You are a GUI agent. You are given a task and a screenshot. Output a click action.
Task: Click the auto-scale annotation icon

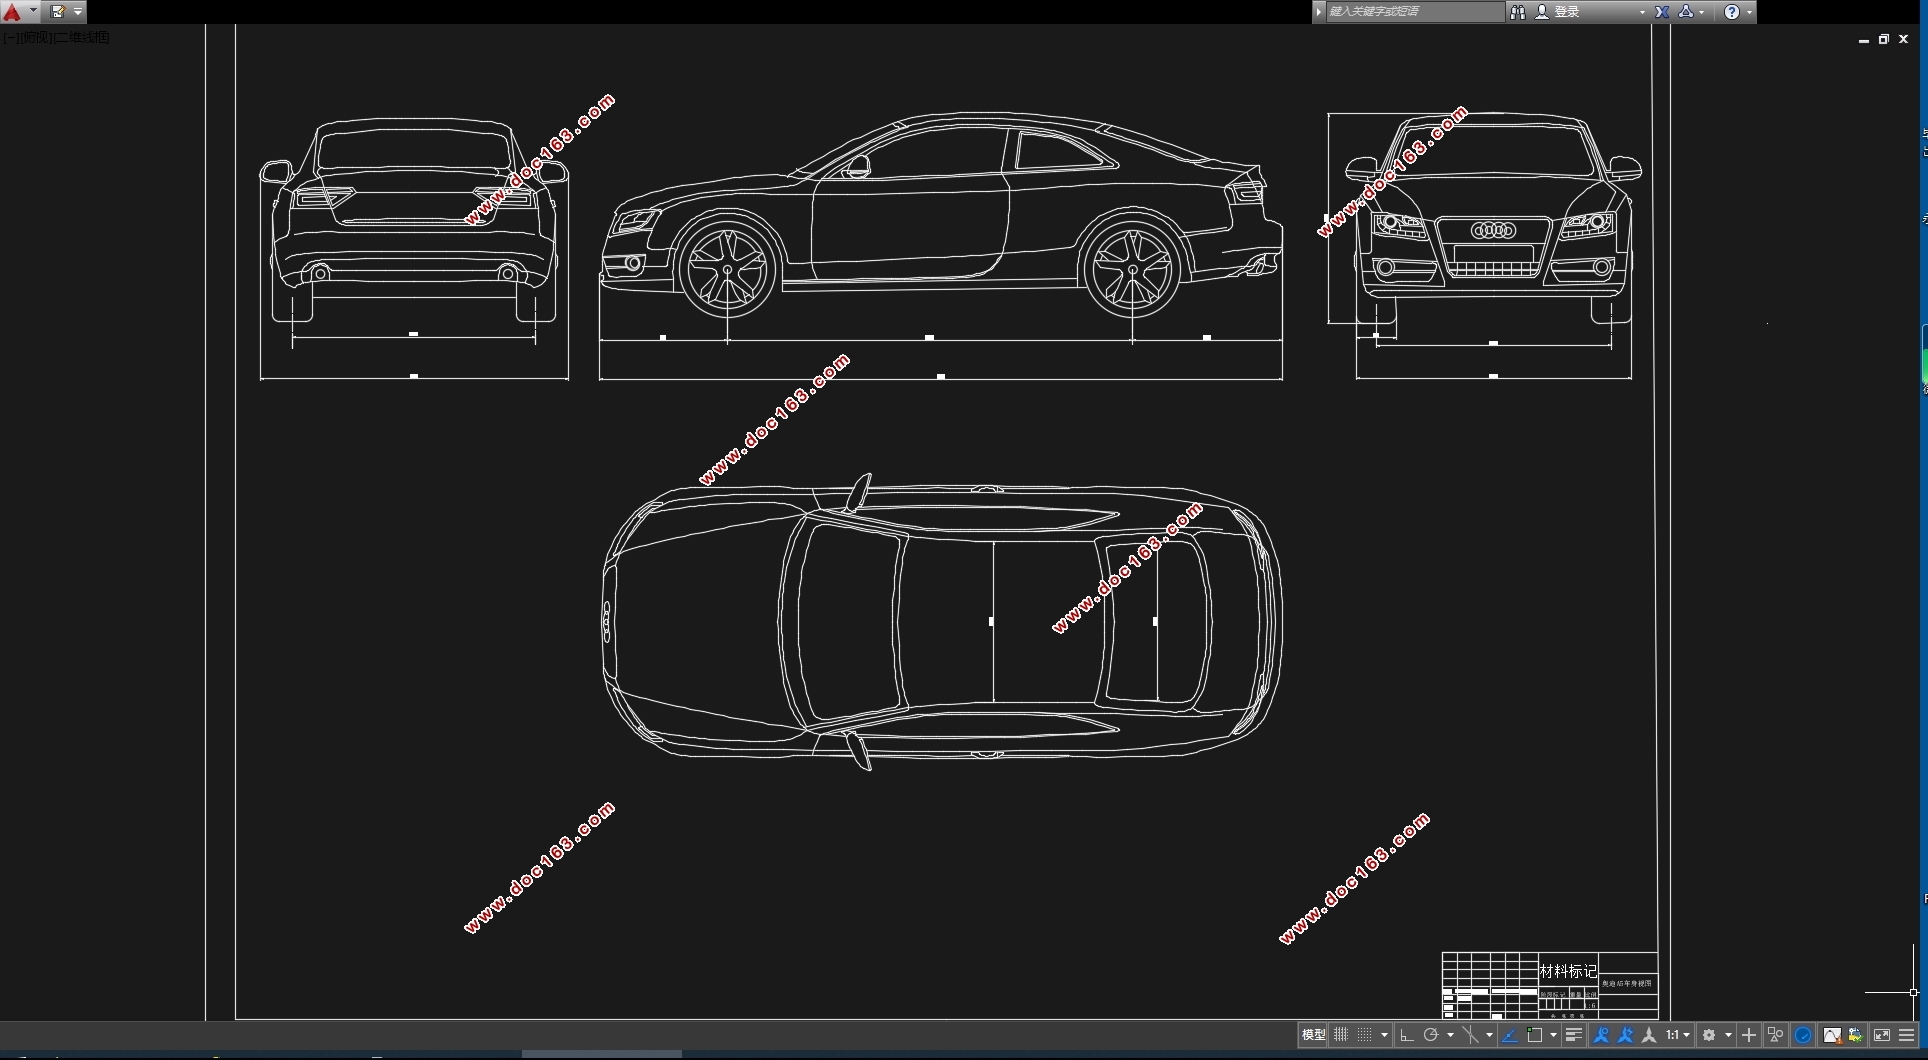point(1625,1035)
